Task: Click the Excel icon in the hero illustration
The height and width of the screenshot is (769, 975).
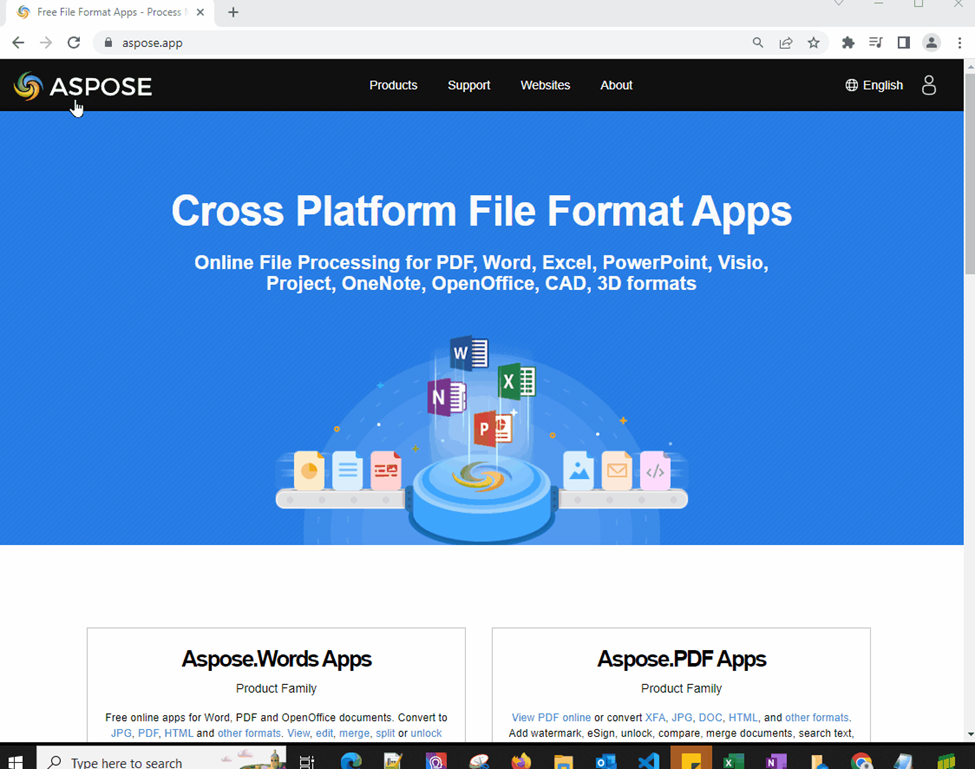Action: (517, 381)
